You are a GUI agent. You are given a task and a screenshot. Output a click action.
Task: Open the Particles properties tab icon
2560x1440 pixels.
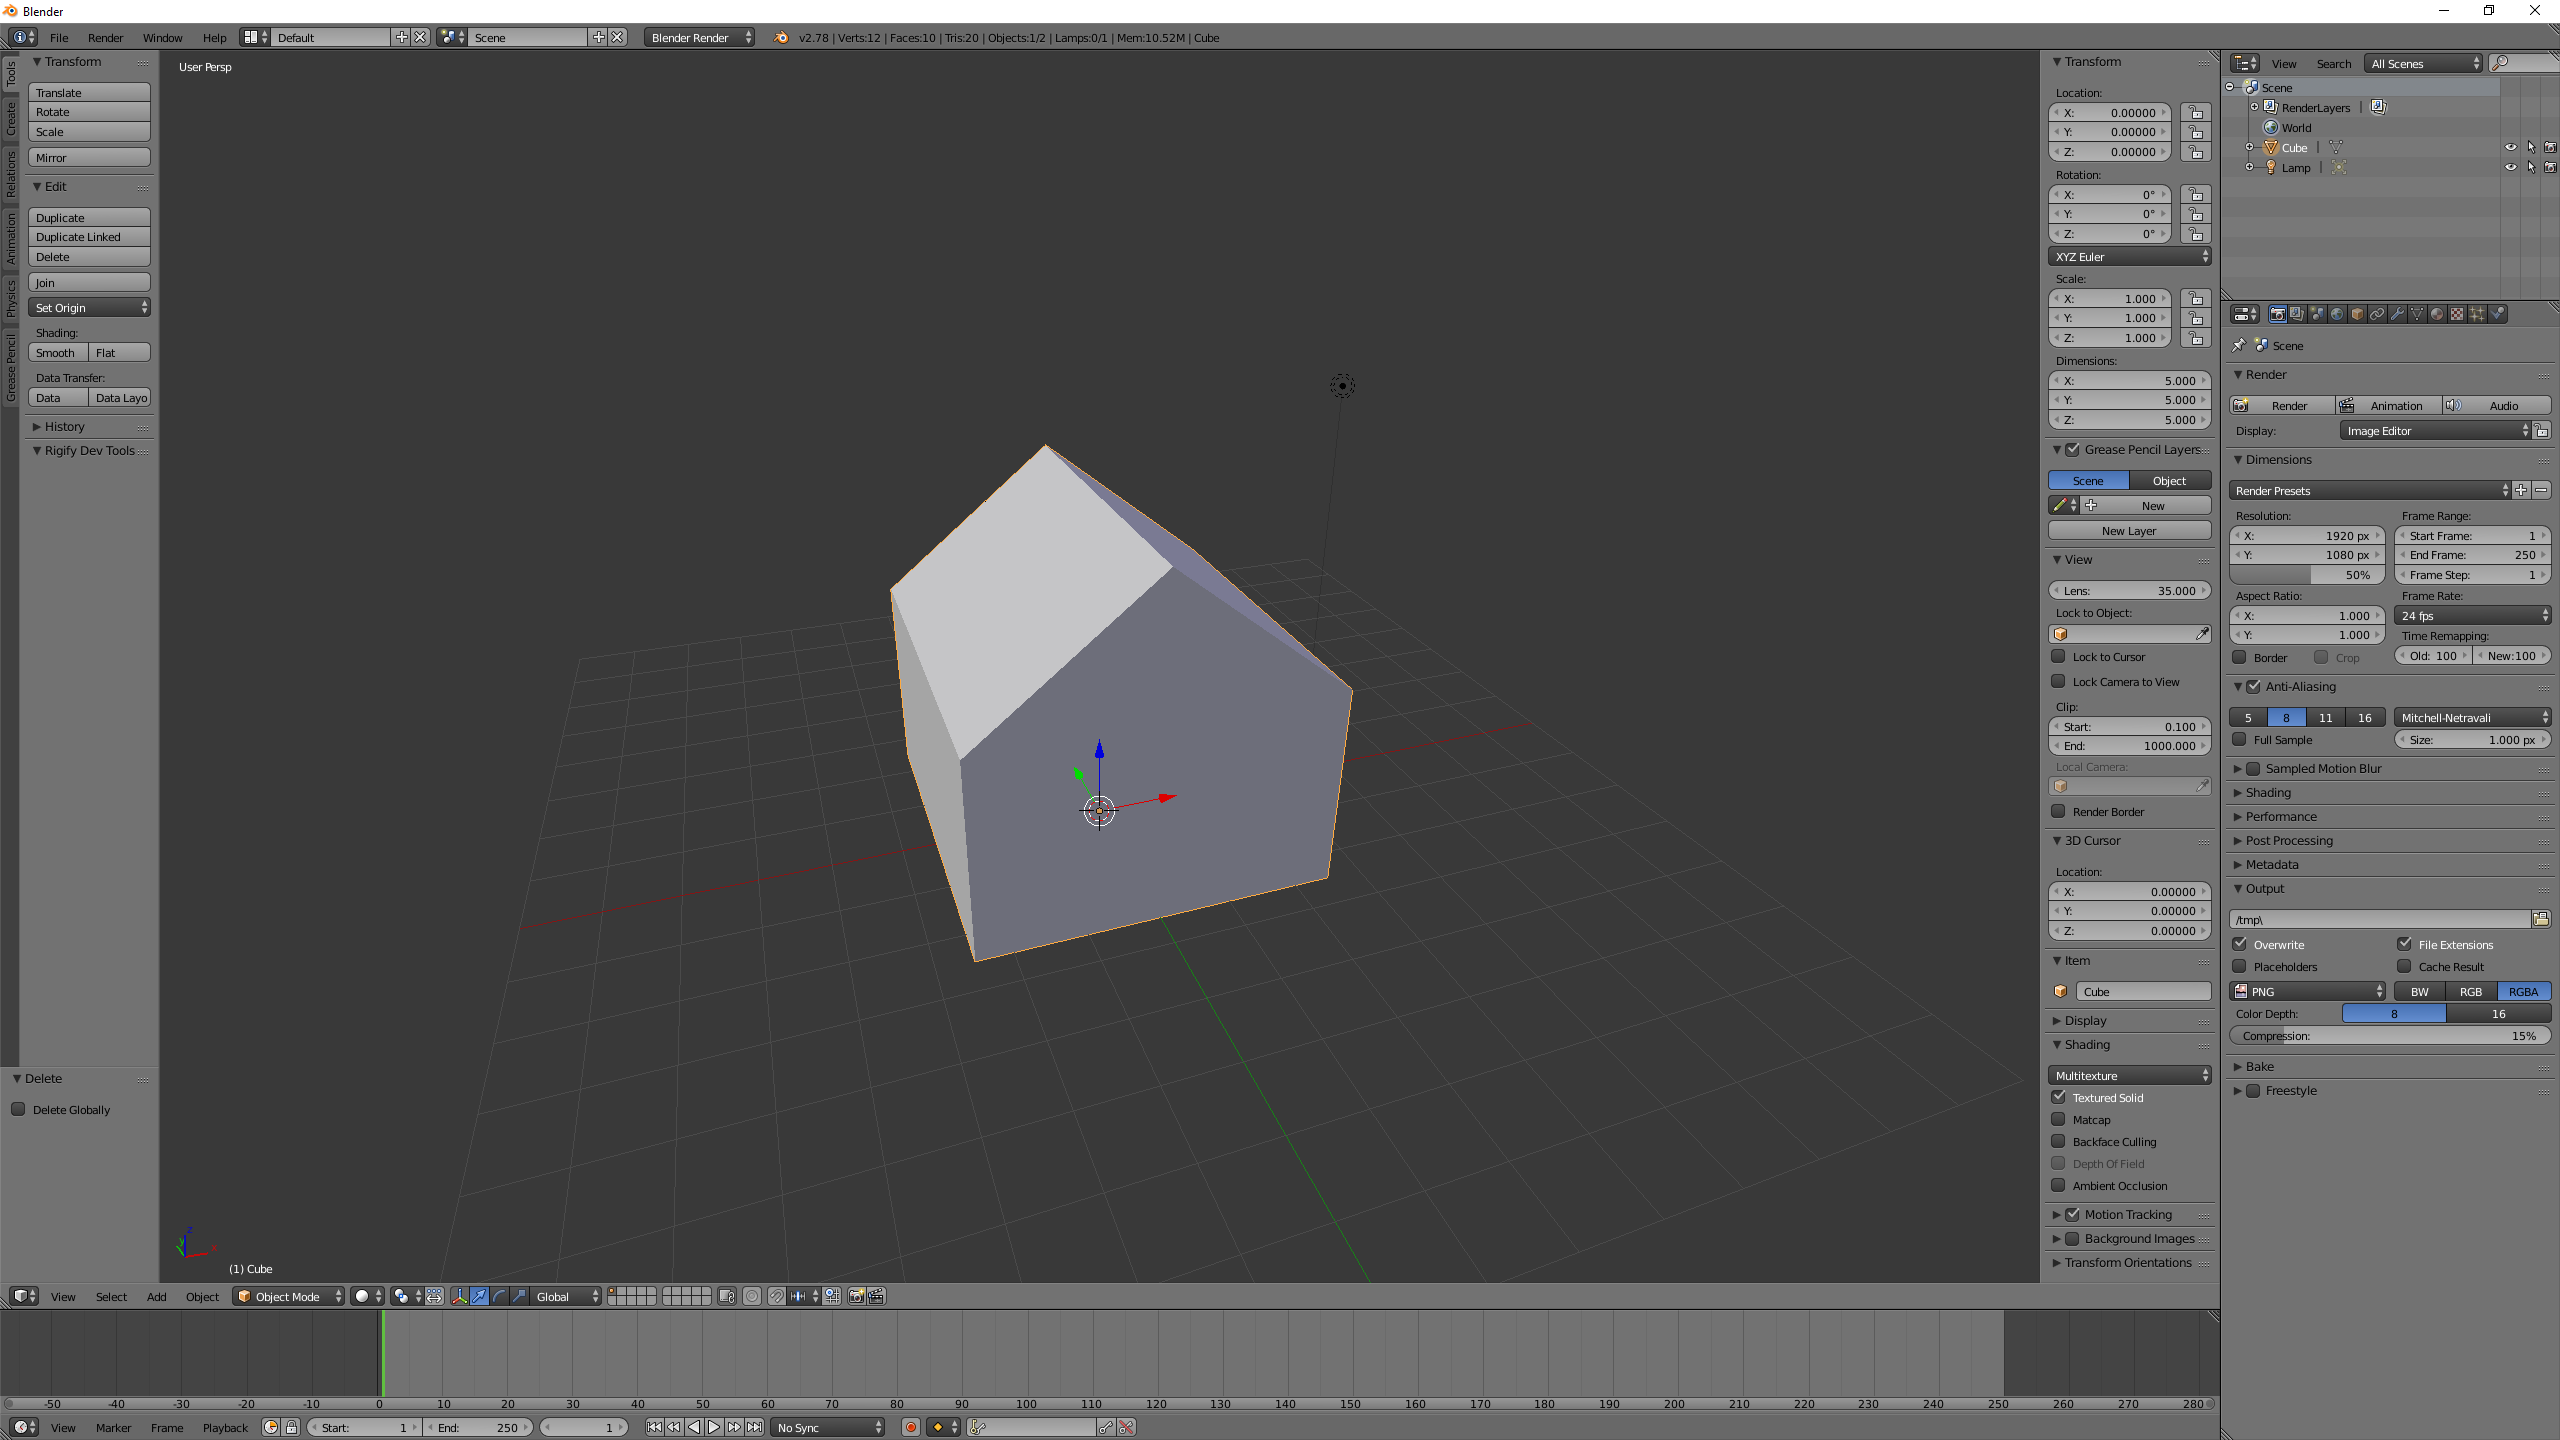coord(2477,314)
